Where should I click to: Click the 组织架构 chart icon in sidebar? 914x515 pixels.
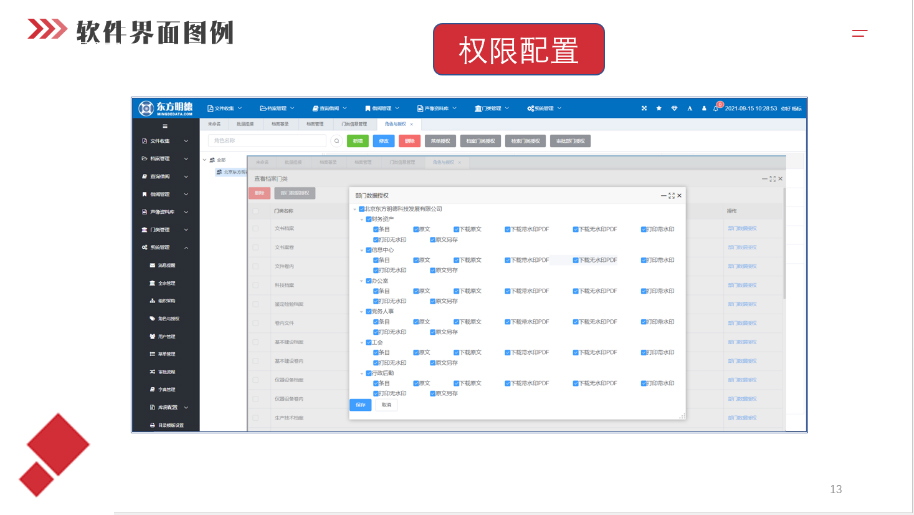[152, 300]
